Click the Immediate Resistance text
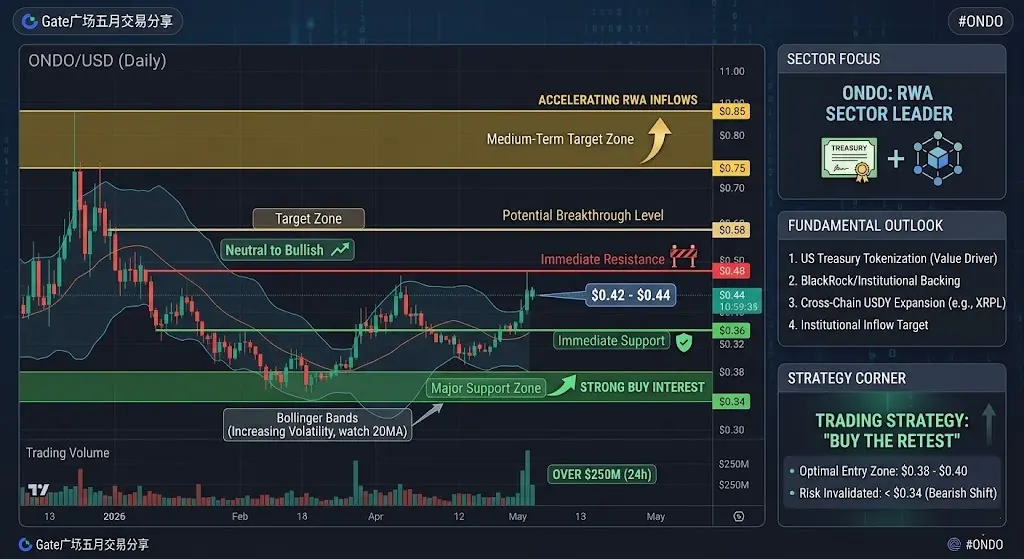The width and height of the screenshot is (1024, 559). [602, 259]
